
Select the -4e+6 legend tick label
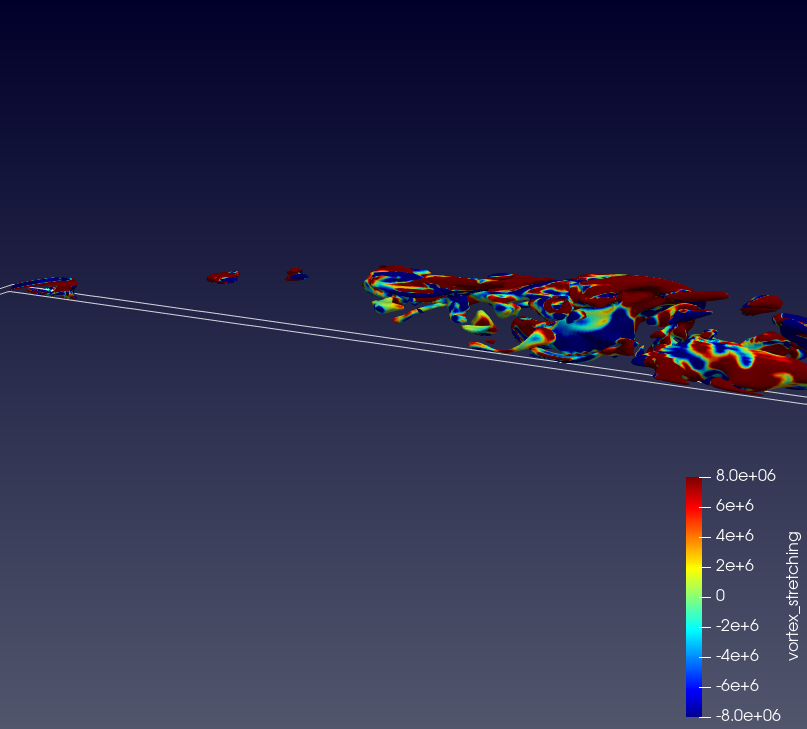[736, 656]
